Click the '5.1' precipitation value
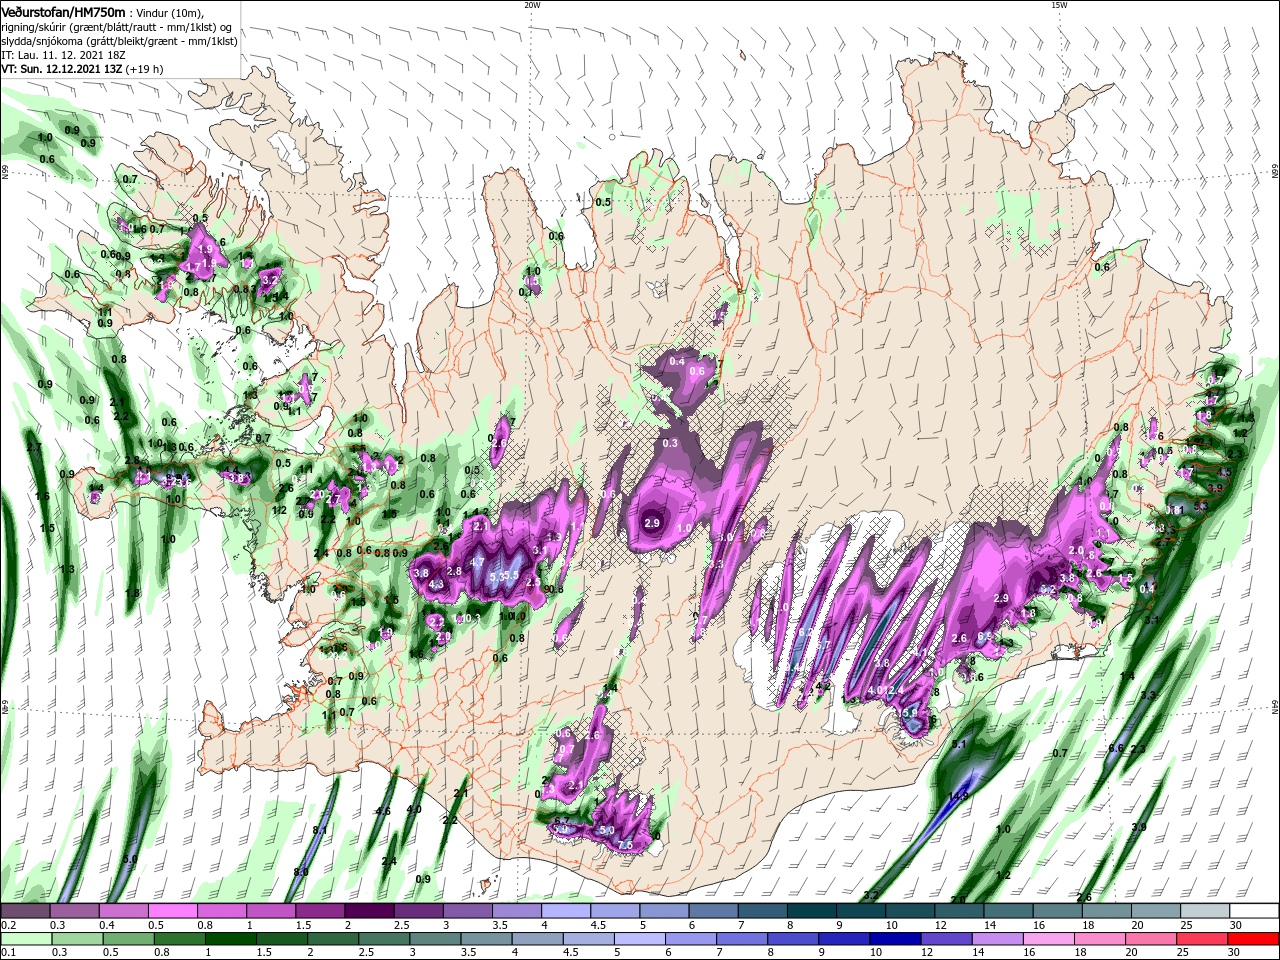The width and height of the screenshot is (1280, 960). (x=958, y=744)
